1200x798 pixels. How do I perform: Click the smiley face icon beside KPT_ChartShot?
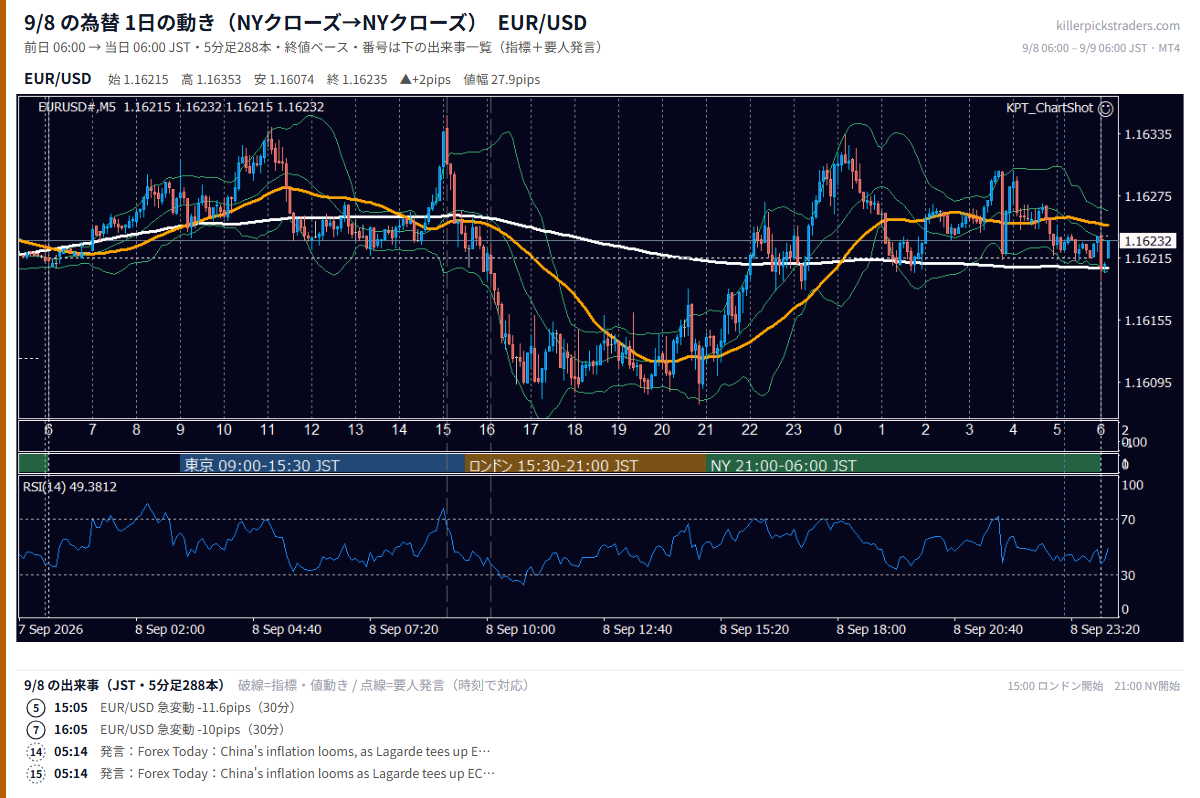(x=1105, y=108)
